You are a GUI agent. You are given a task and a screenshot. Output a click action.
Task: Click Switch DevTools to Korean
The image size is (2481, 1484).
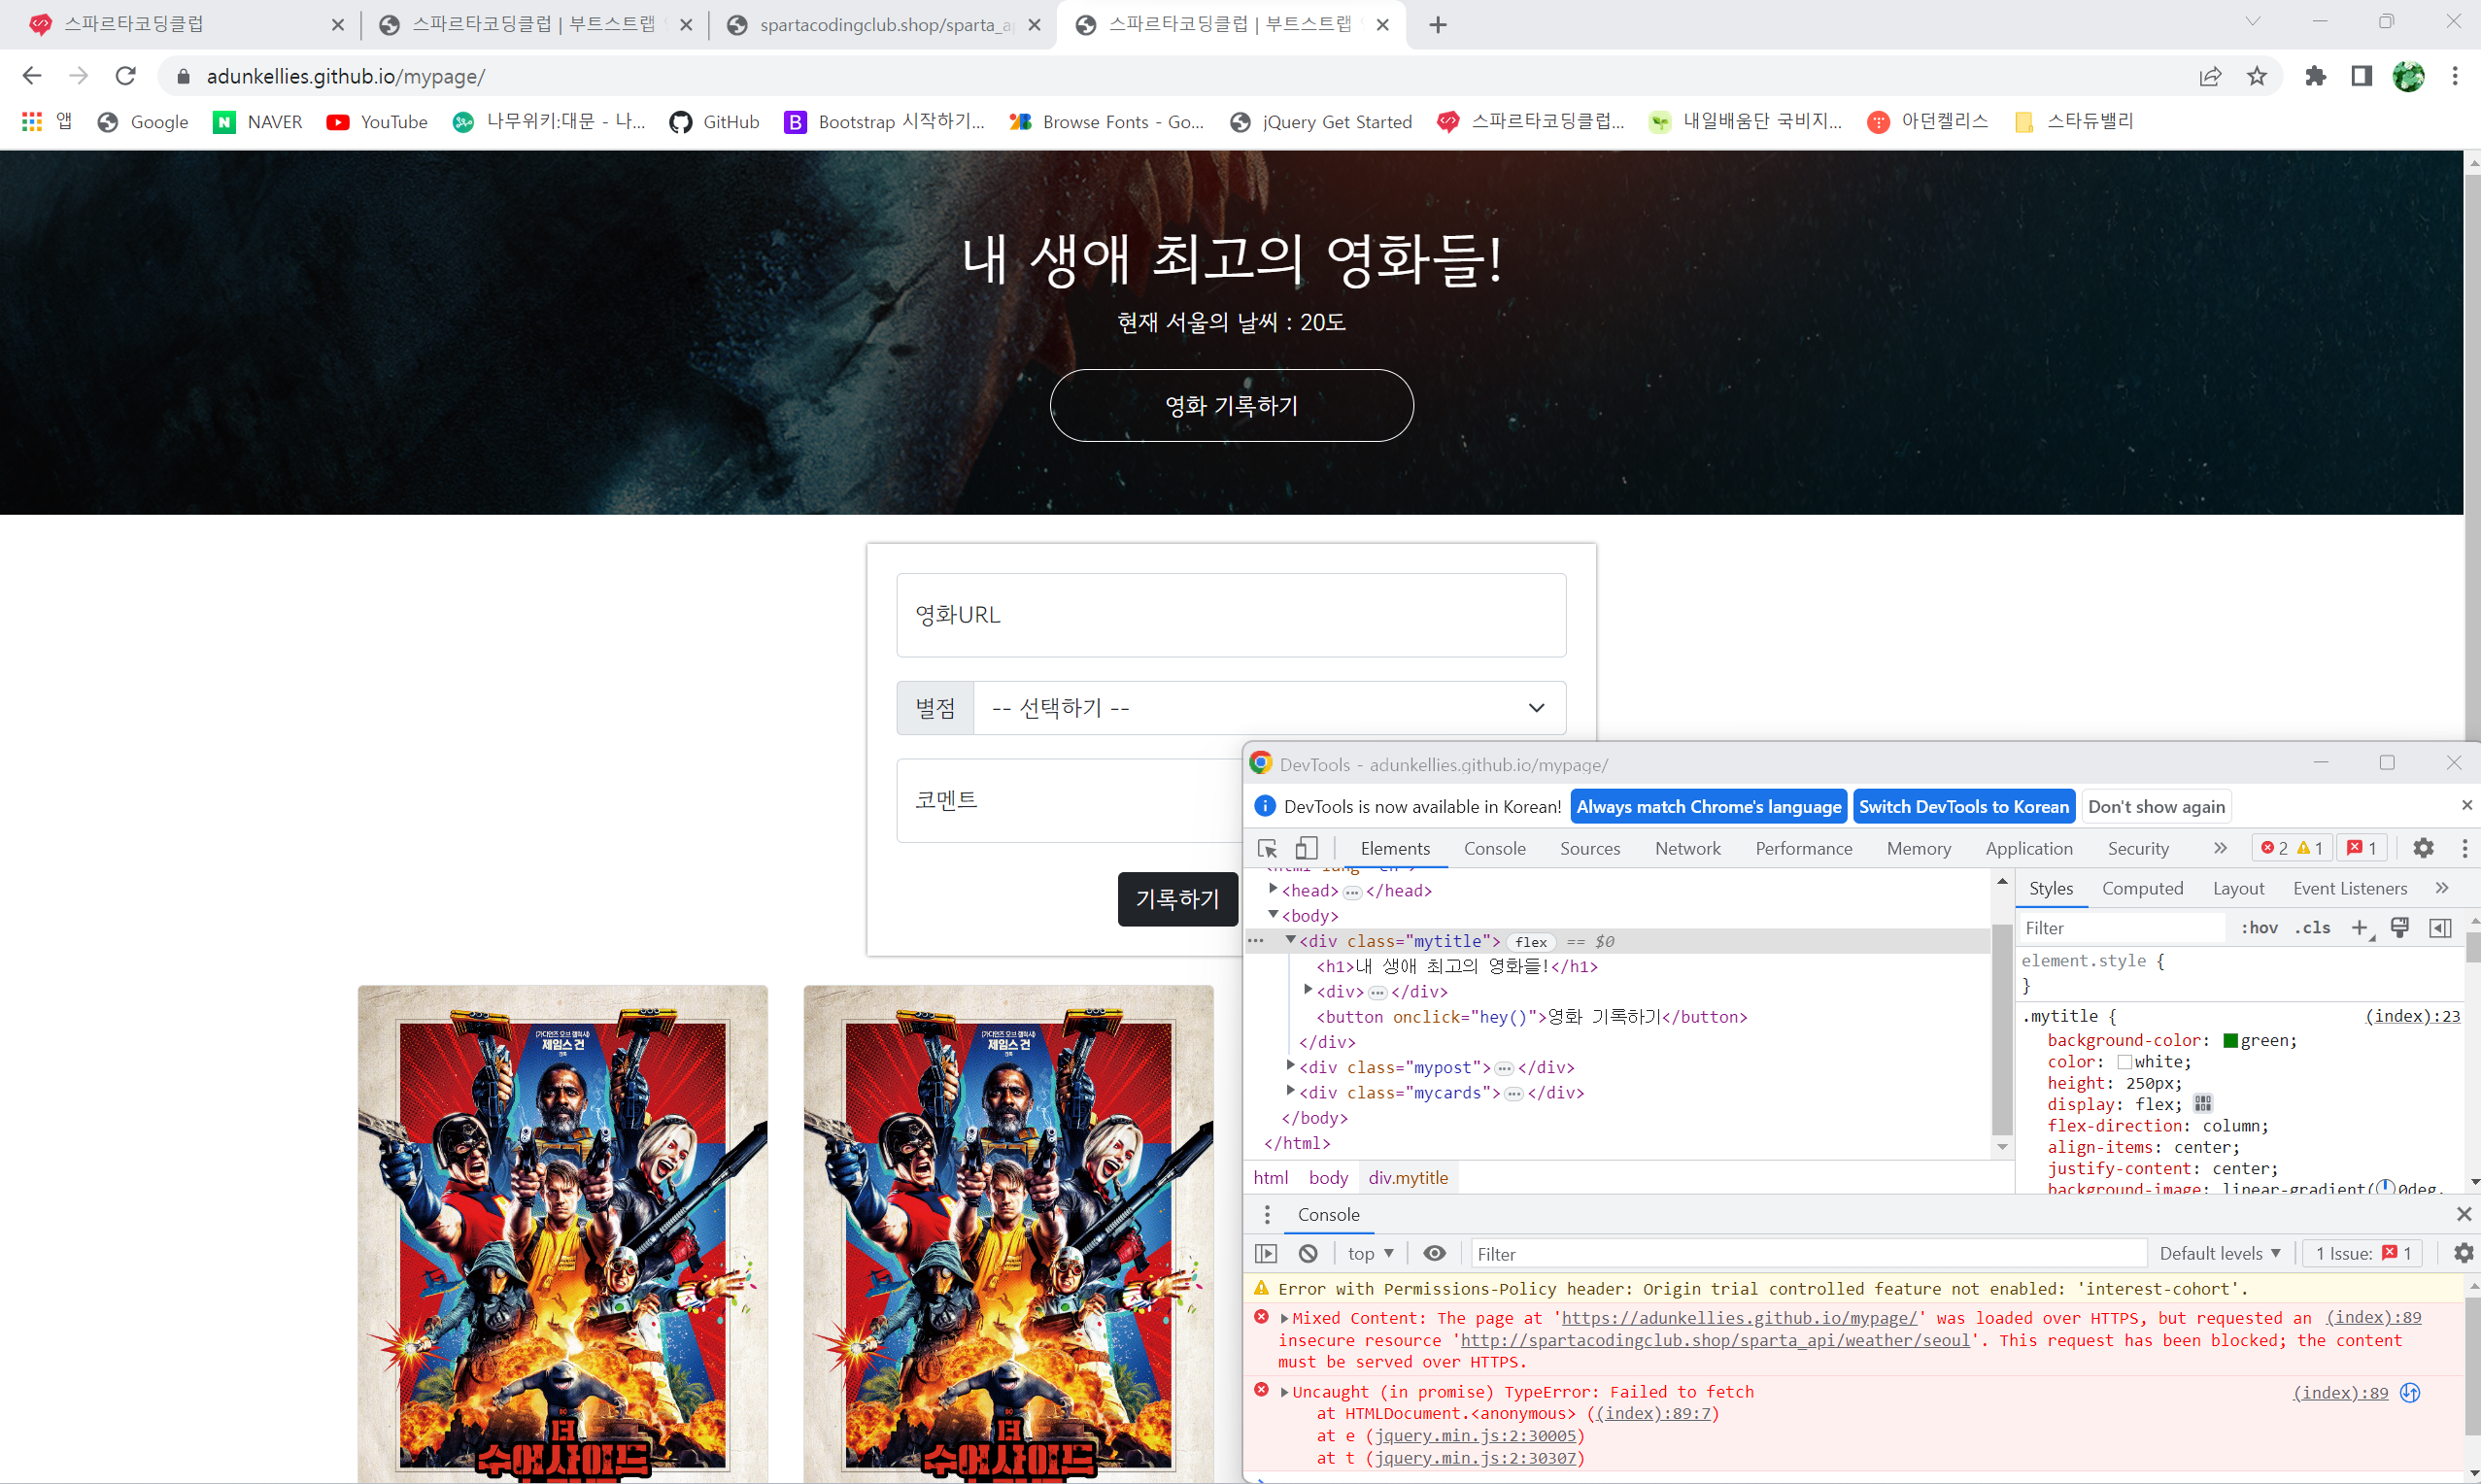(x=1964, y=806)
